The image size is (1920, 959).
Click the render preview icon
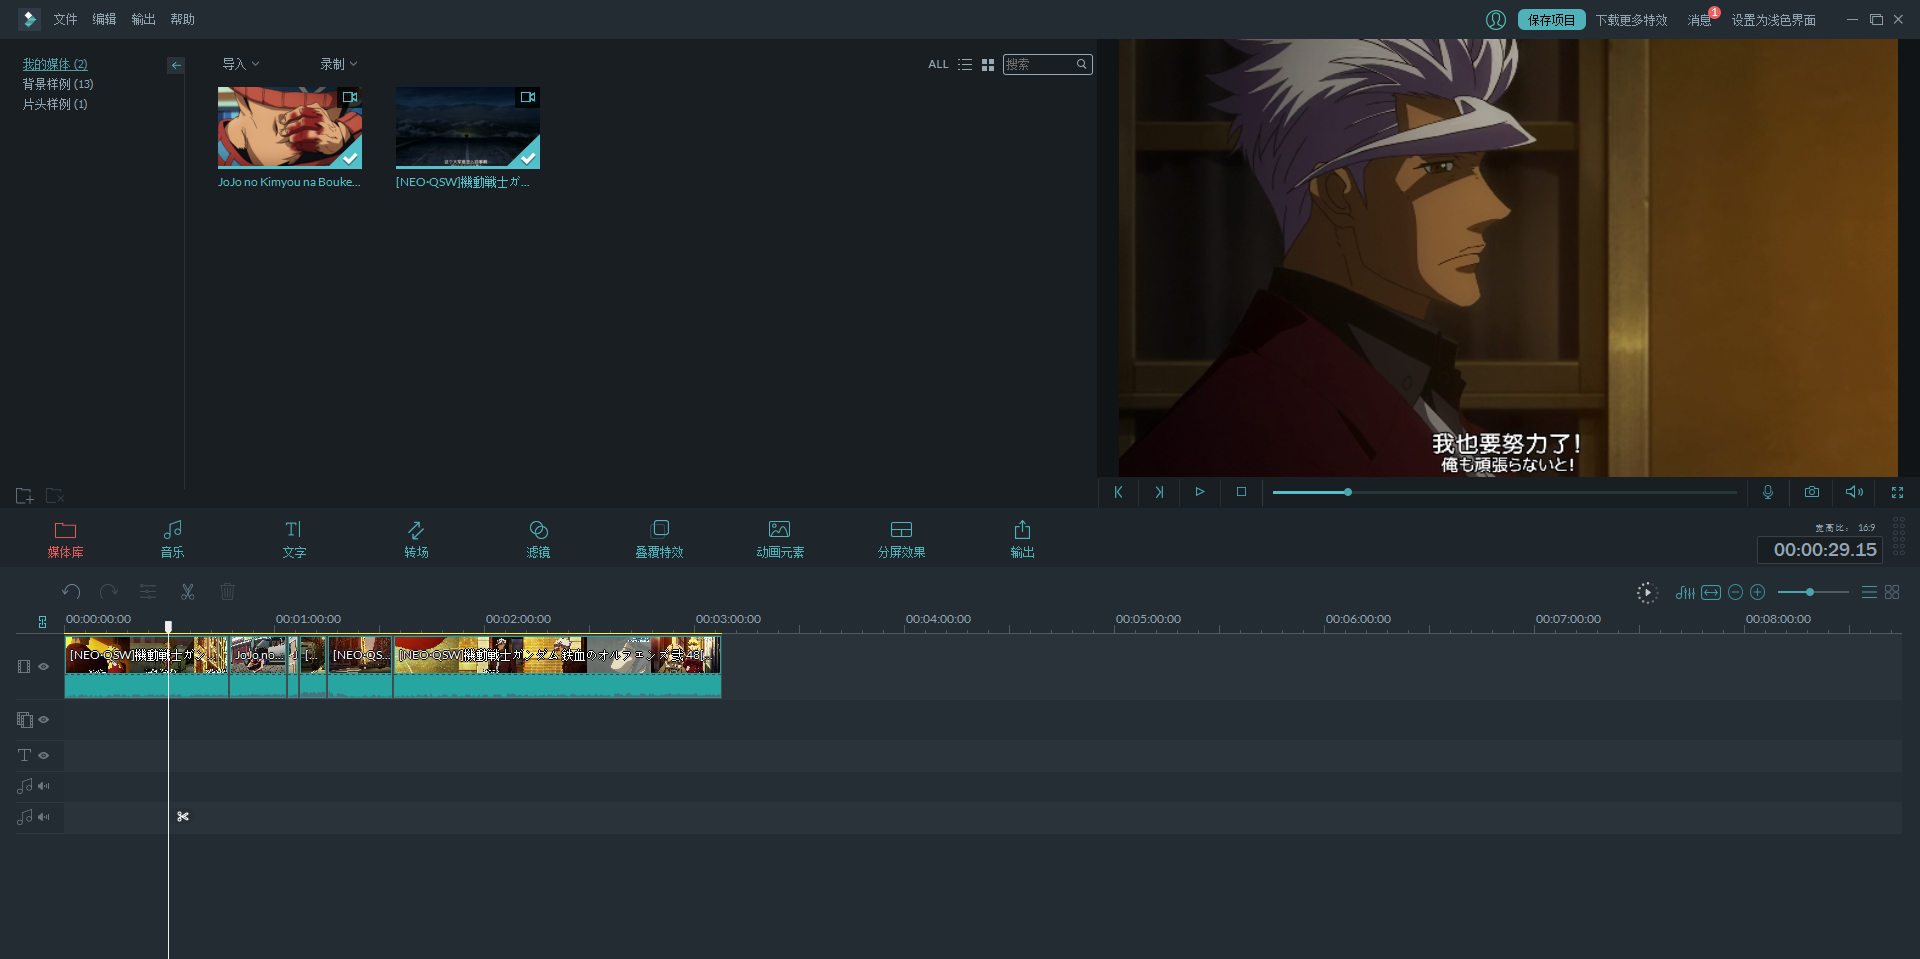[x=1646, y=593]
